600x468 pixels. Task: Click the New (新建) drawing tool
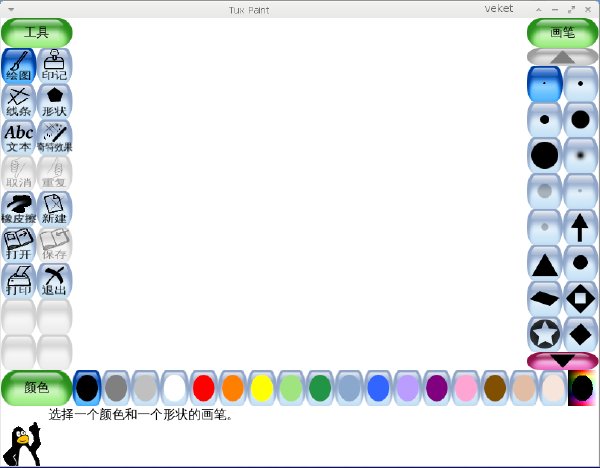click(54, 209)
